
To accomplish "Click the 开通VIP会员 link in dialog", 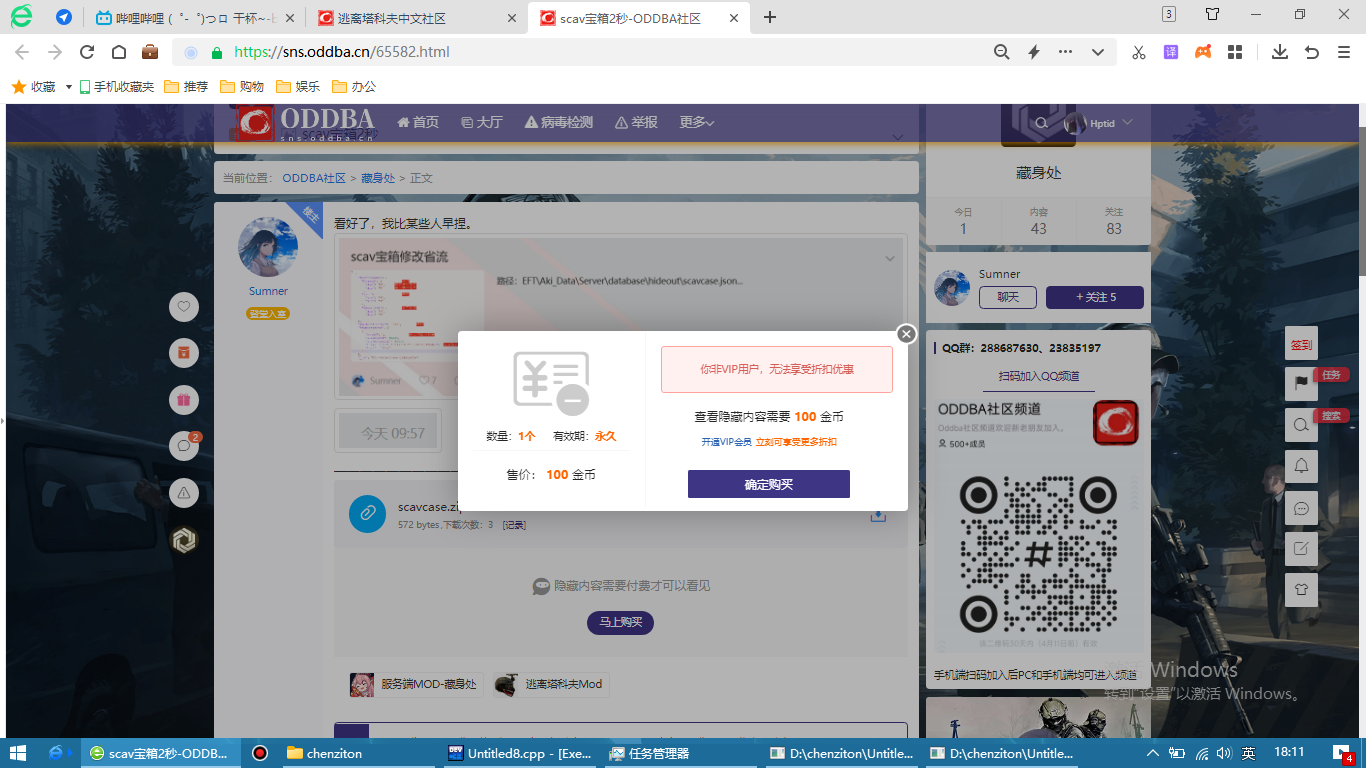I will coord(727,441).
